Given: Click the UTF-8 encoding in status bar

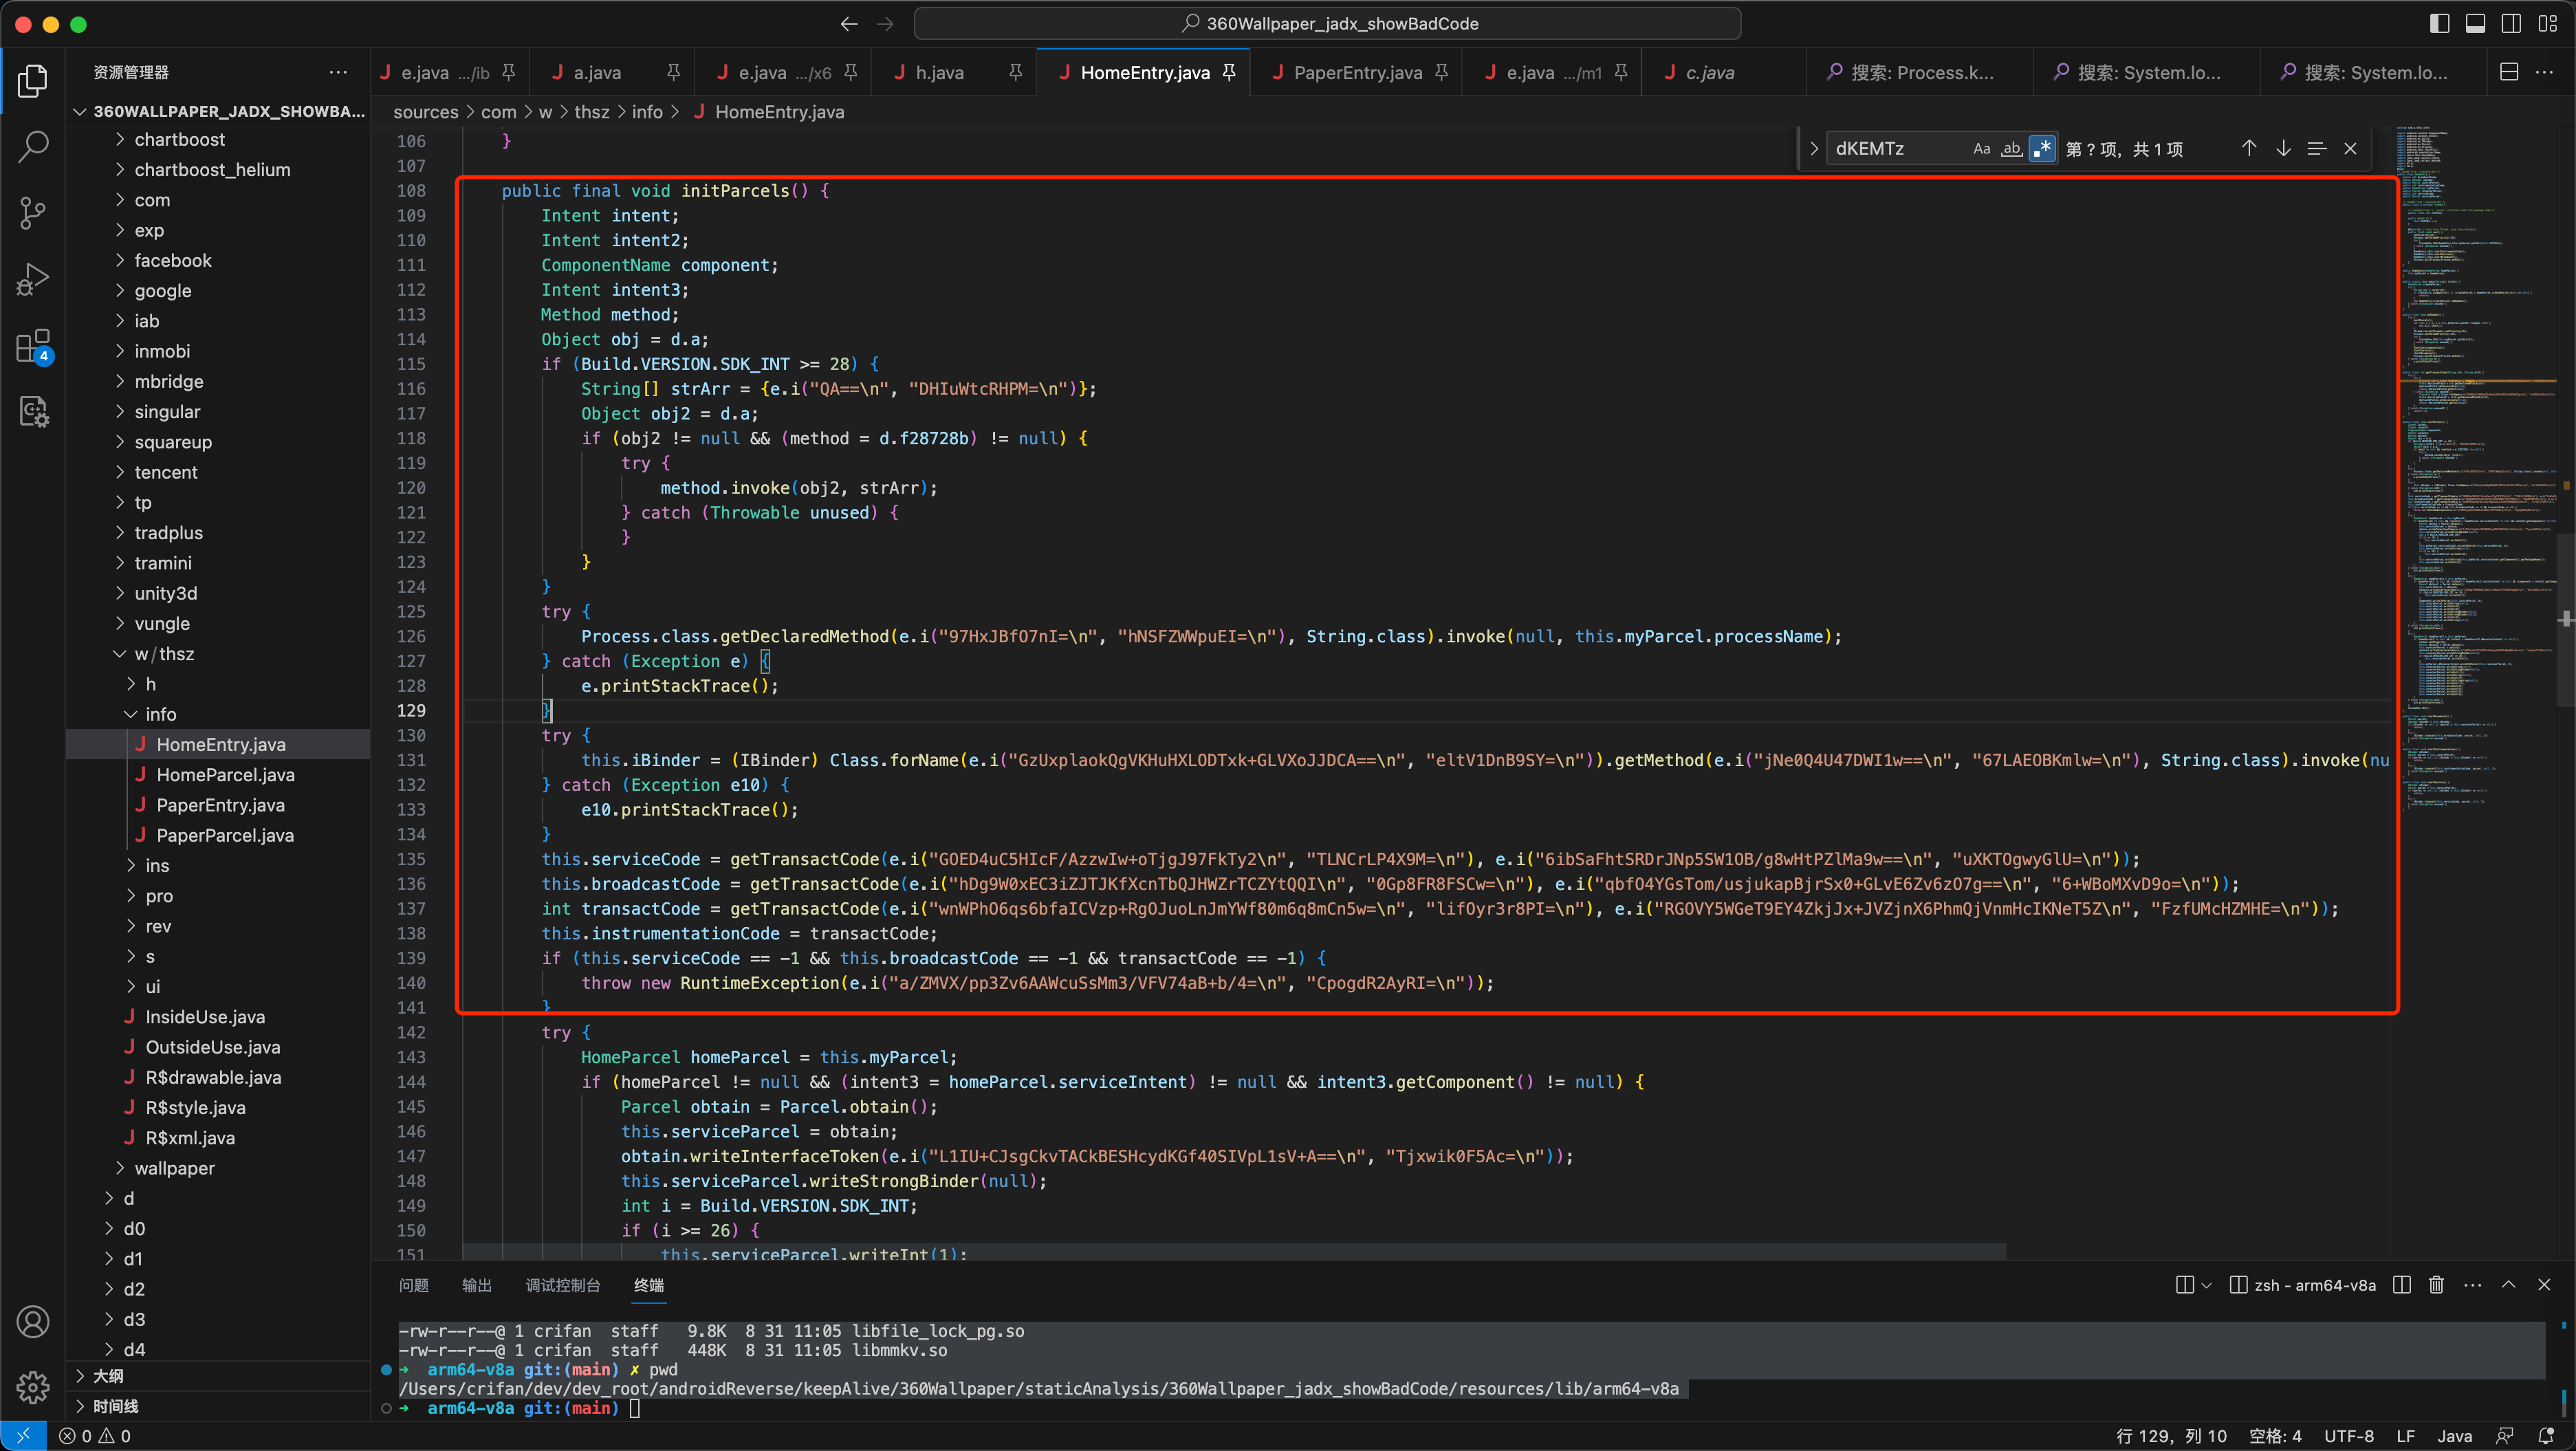Looking at the screenshot, I should pyautogui.click(x=2348, y=1436).
